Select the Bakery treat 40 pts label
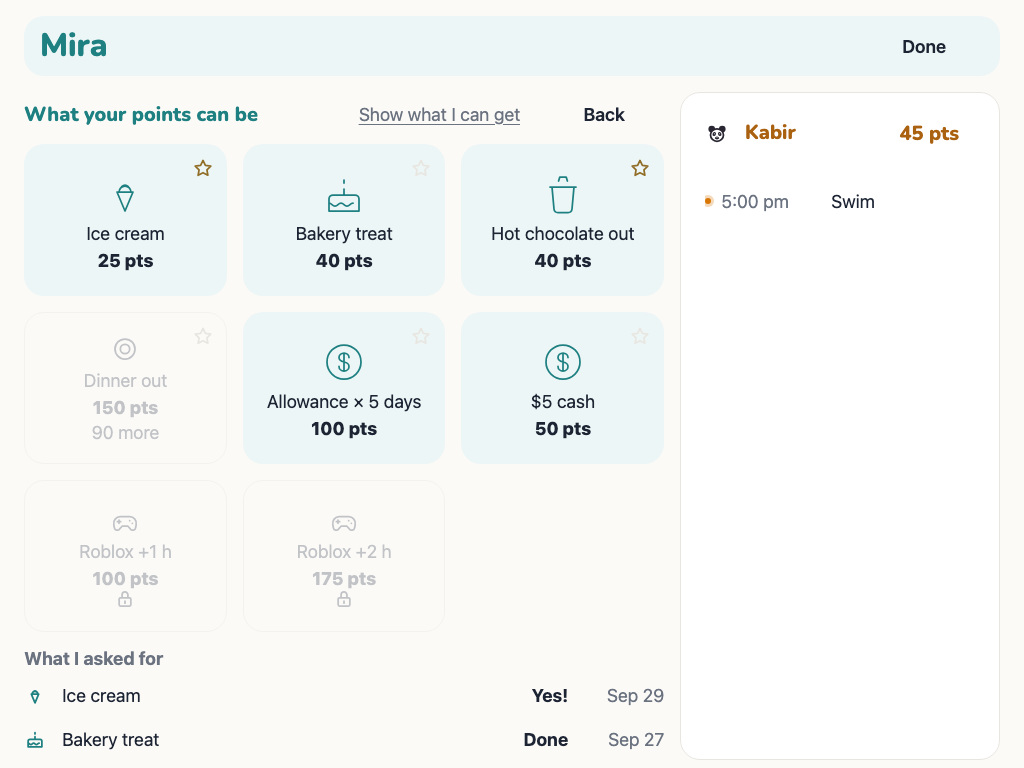 [344, 261]
